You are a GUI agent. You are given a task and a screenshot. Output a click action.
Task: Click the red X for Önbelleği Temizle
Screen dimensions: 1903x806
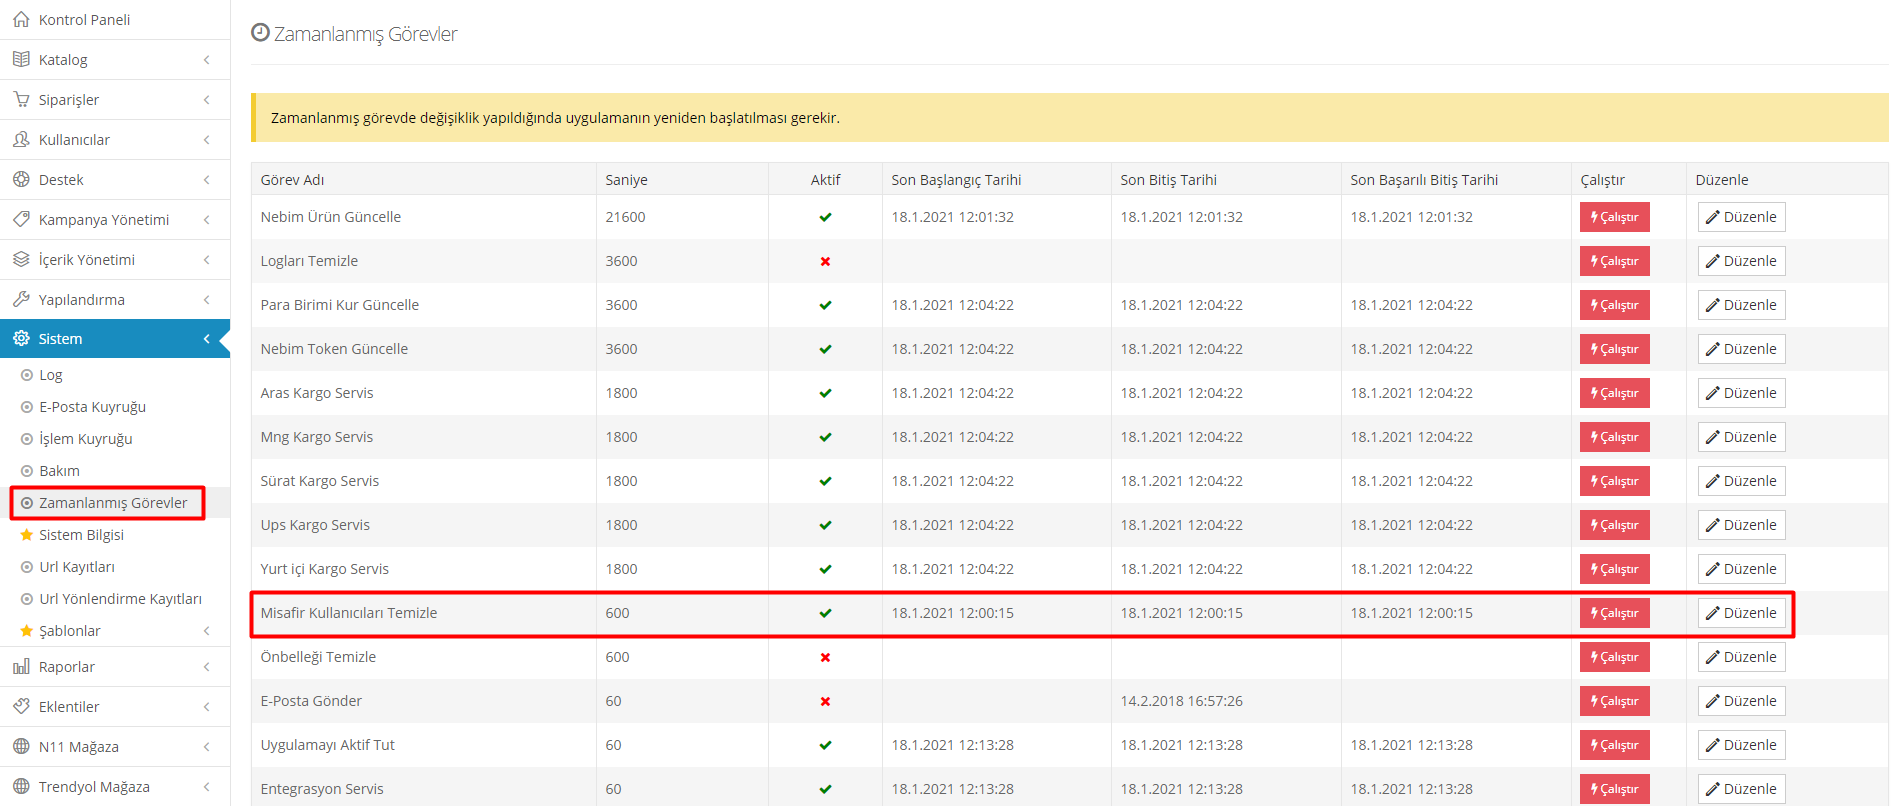[x=825, y=658]
